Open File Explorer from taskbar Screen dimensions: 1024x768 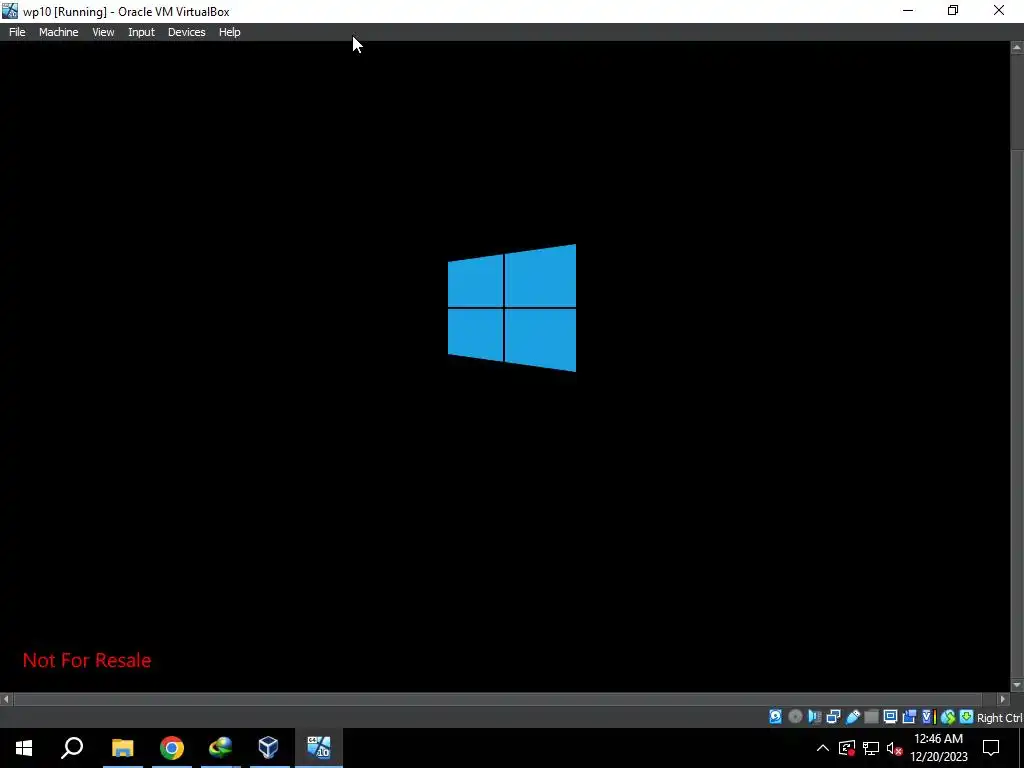pos(122,748)
